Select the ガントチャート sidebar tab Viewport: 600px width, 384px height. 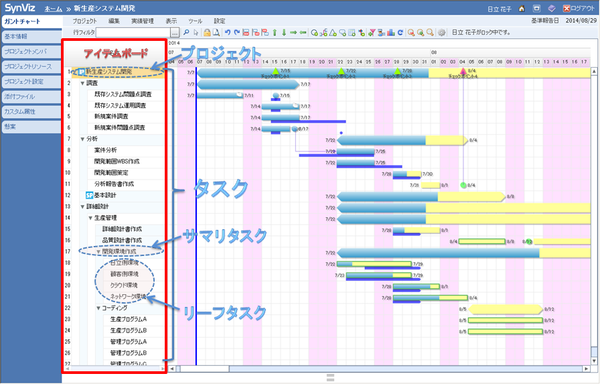click(31, 21)
